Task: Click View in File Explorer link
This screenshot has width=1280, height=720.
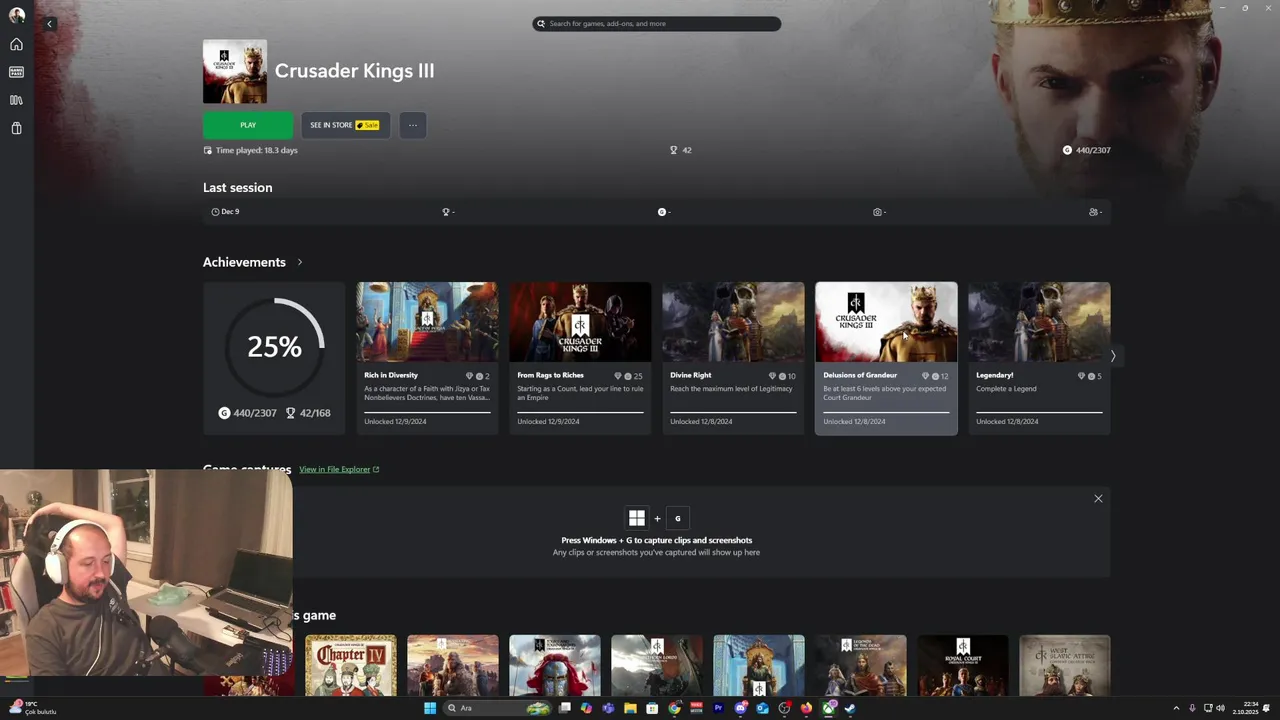Action: 339,469
